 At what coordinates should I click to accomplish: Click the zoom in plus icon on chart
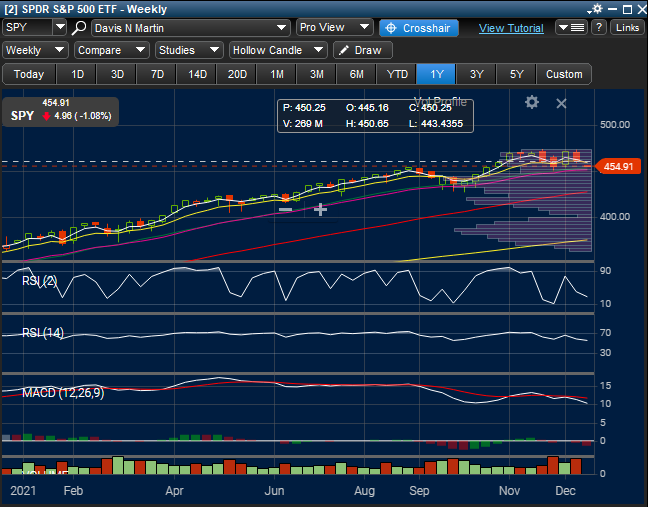(320, 210)
